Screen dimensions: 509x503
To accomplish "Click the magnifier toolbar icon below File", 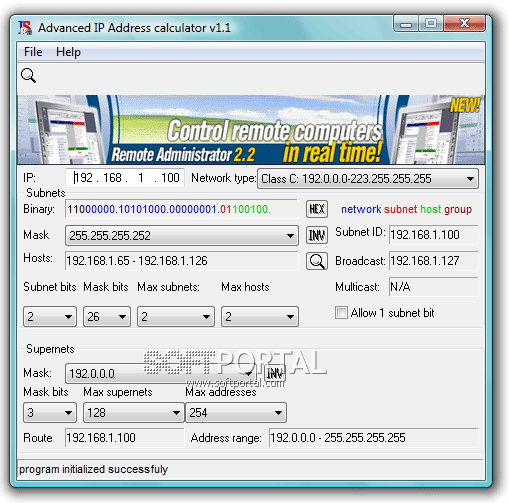I will coord(28,76).
